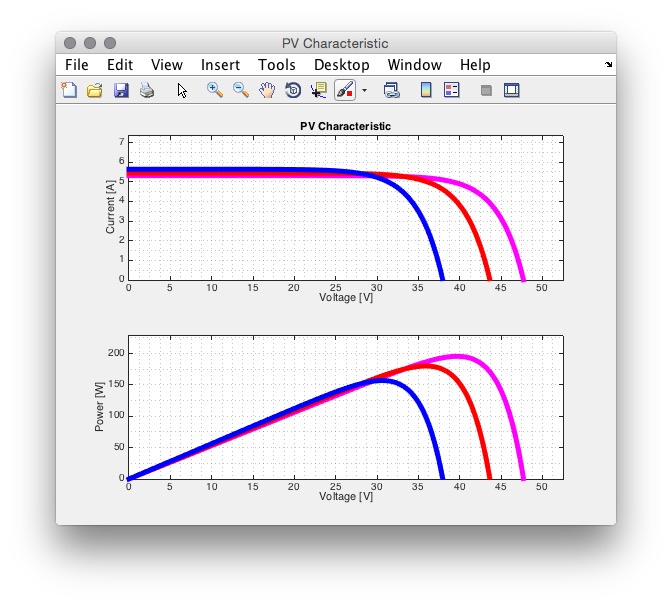Click the 7 tick label on current axis
The image size is (672, 605).
coord(122,141)
